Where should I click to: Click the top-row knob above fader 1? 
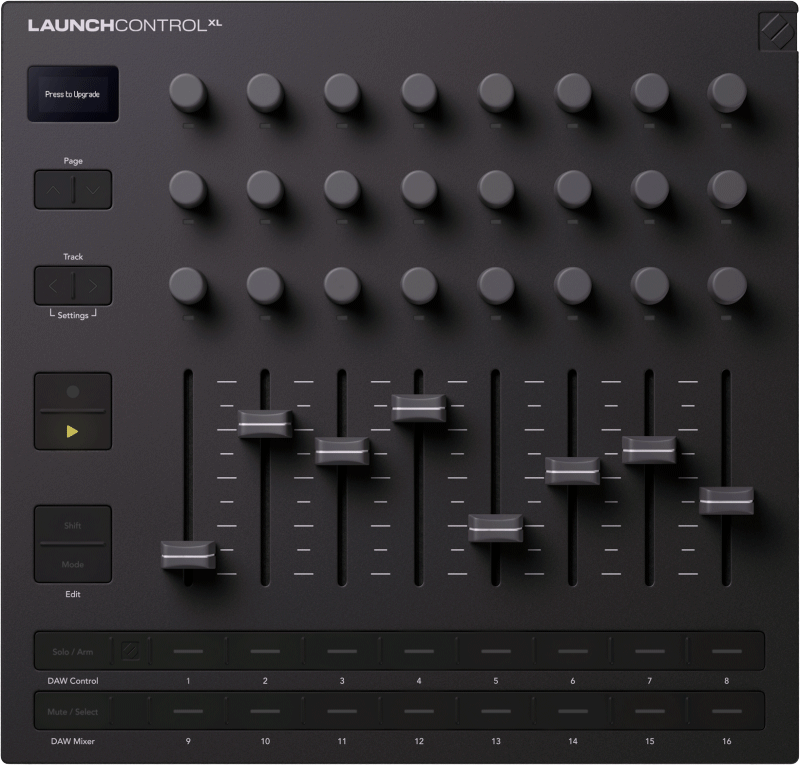click(188, 92)
